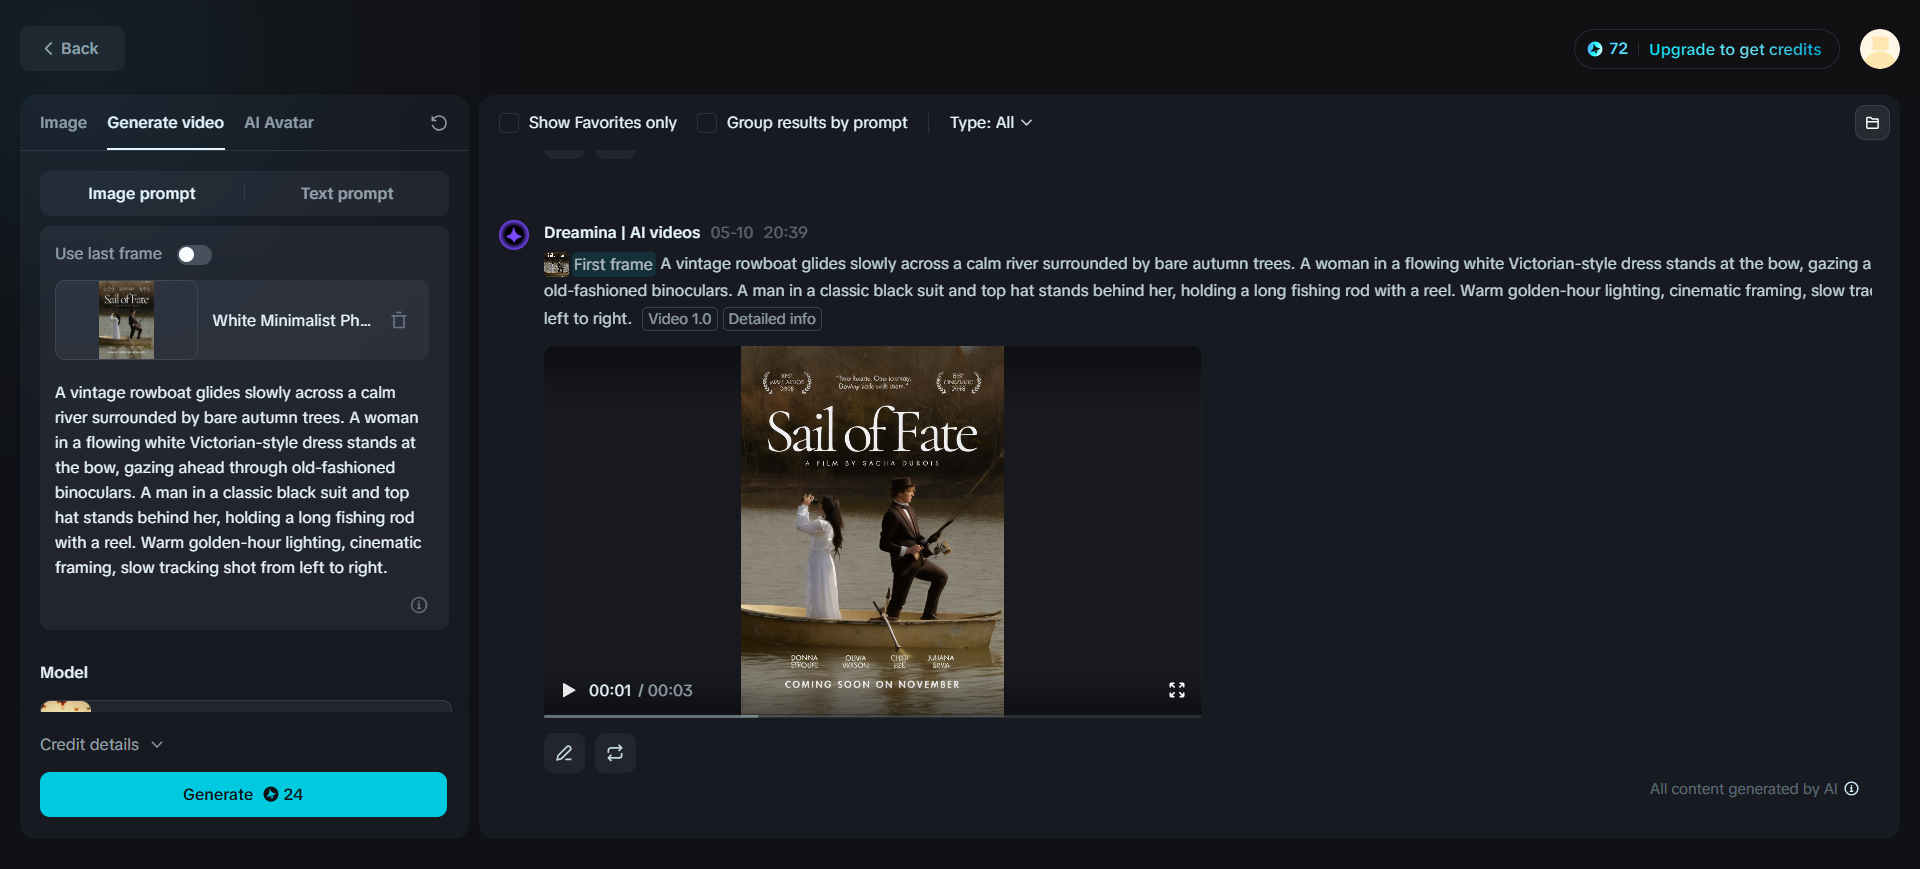Click the Generate 24 button
Viewport: 1920px width, 869px height.
[x=243, y=794]
